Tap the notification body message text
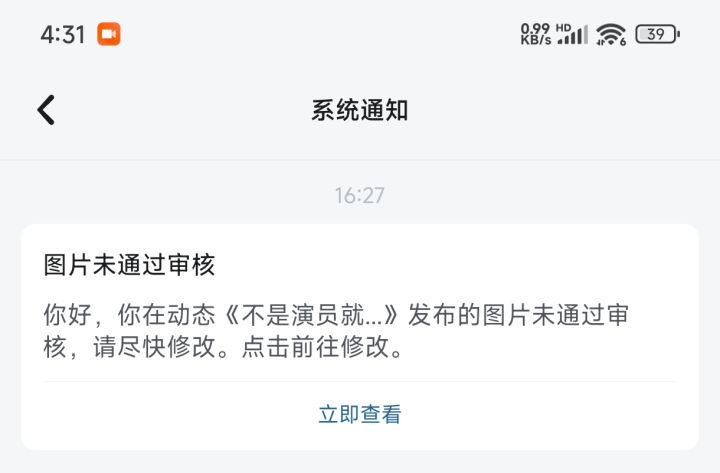The width and height of the screenshot is (720, 473). pyautogui.click(x=336, y=331)
